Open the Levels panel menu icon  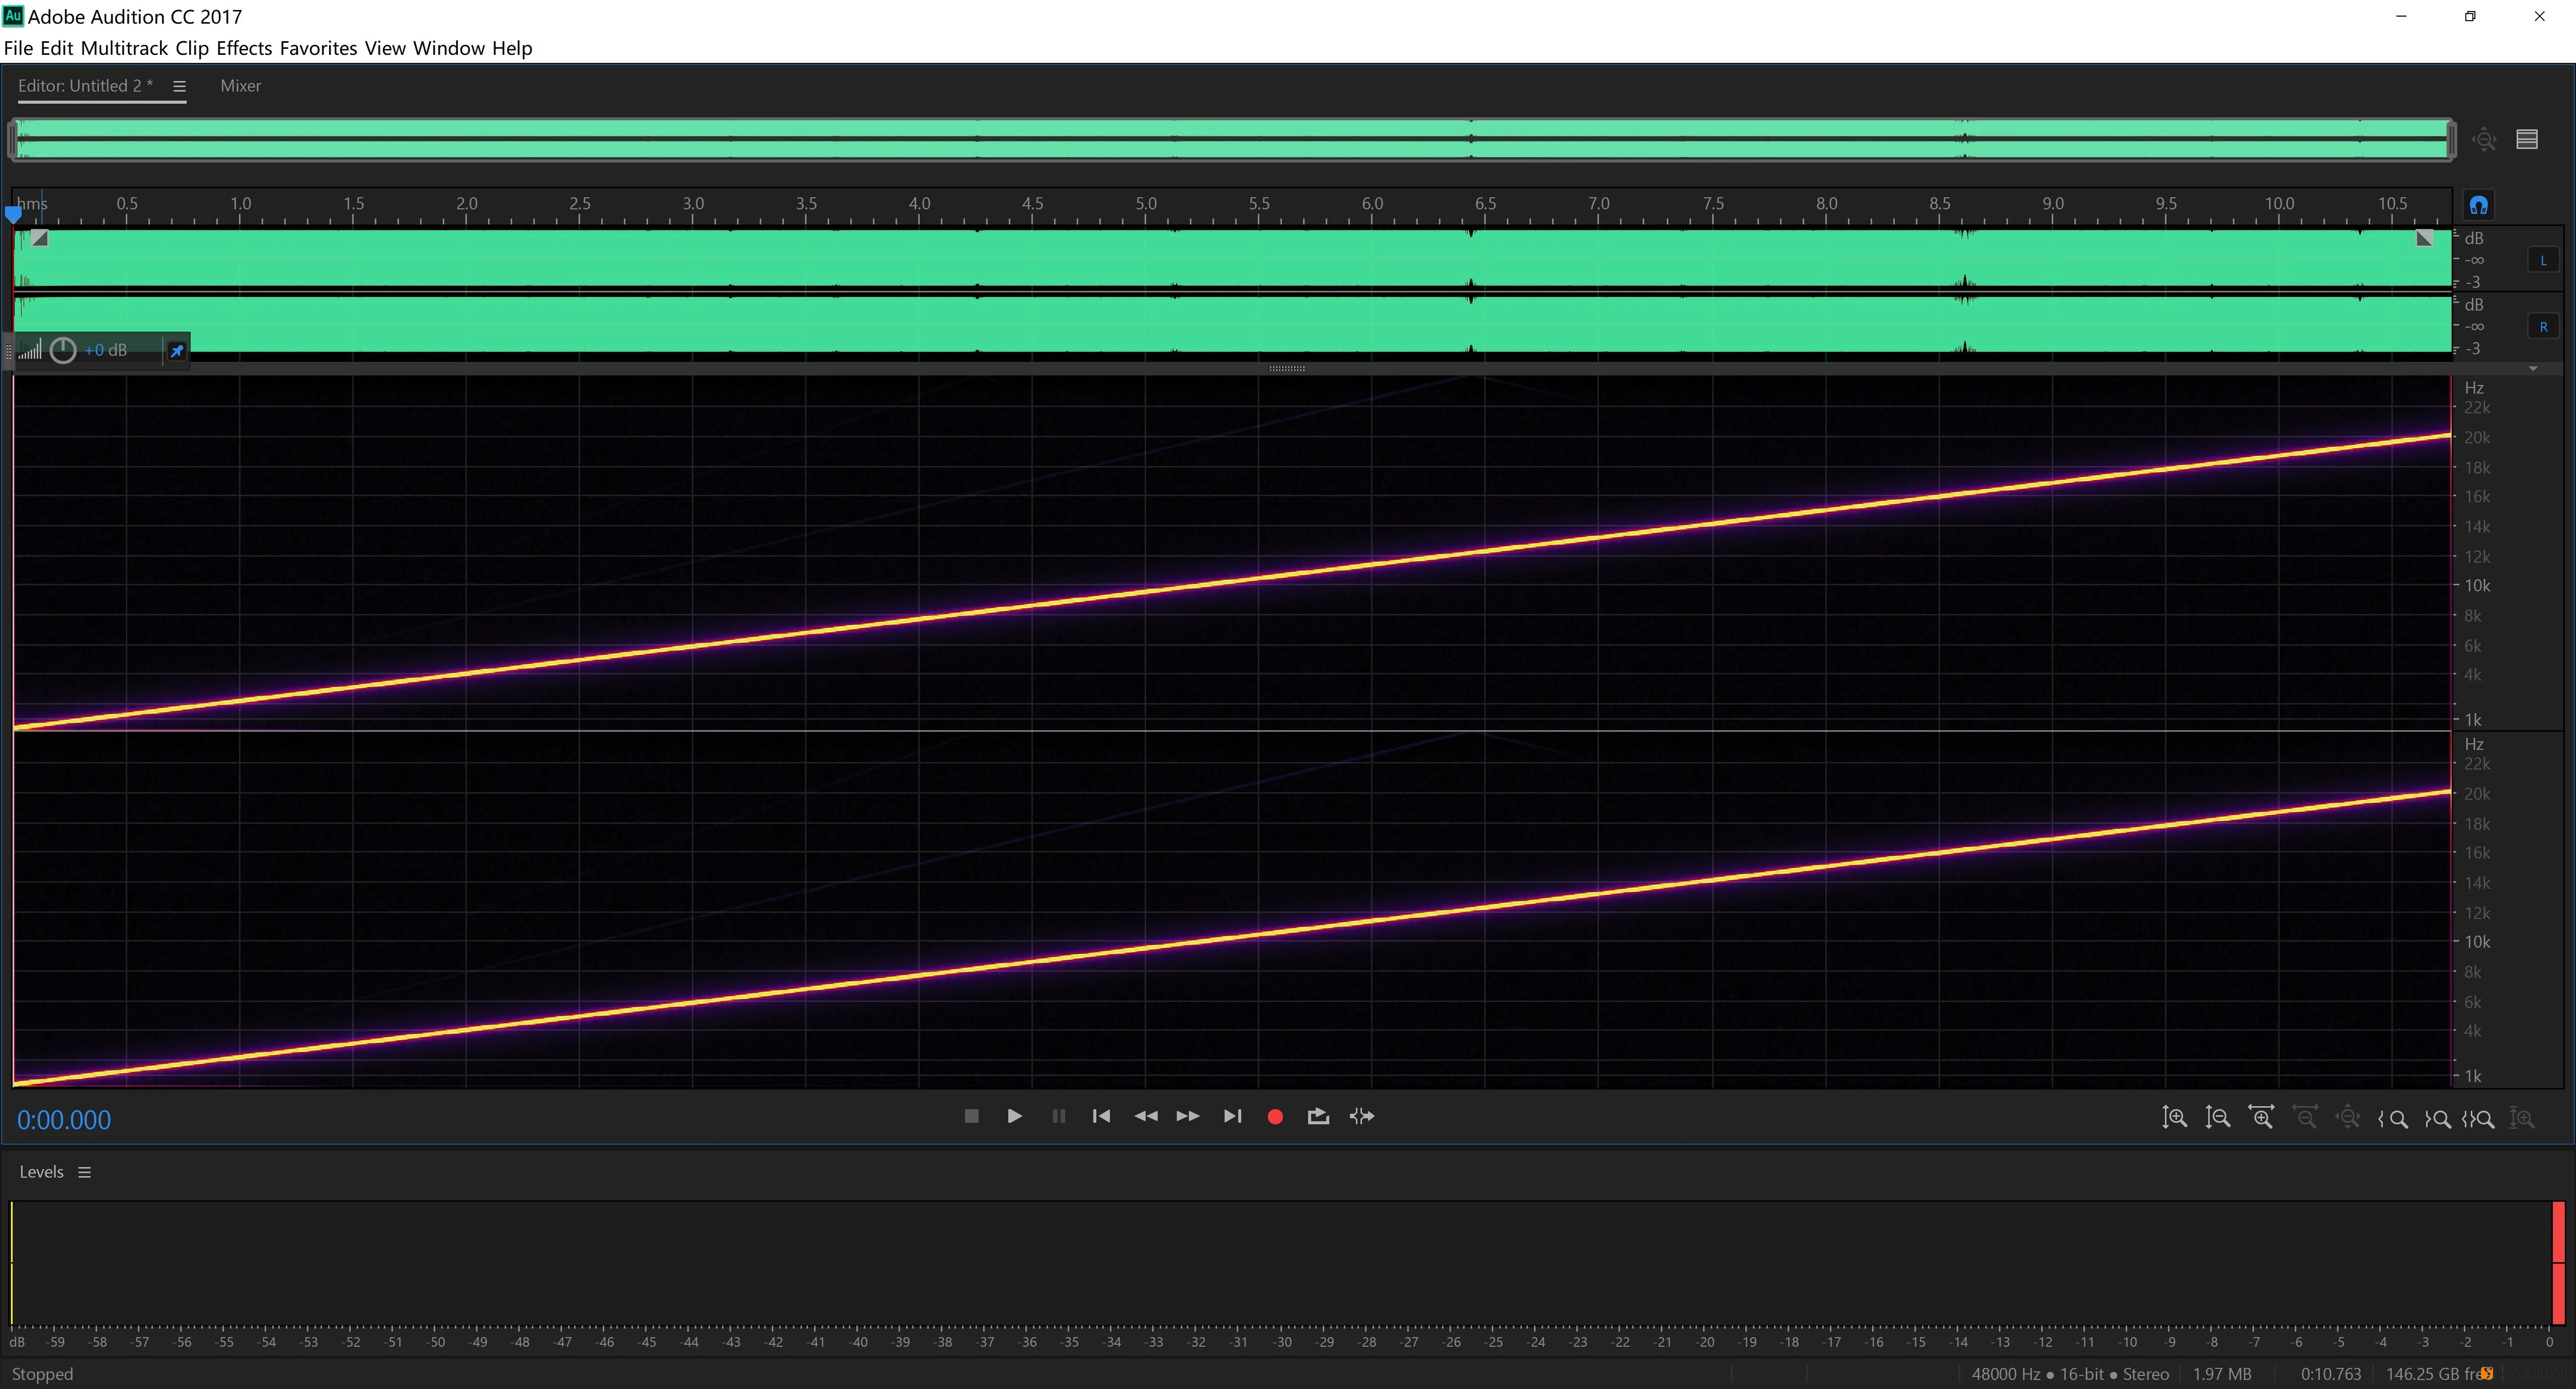point(85,1172)
